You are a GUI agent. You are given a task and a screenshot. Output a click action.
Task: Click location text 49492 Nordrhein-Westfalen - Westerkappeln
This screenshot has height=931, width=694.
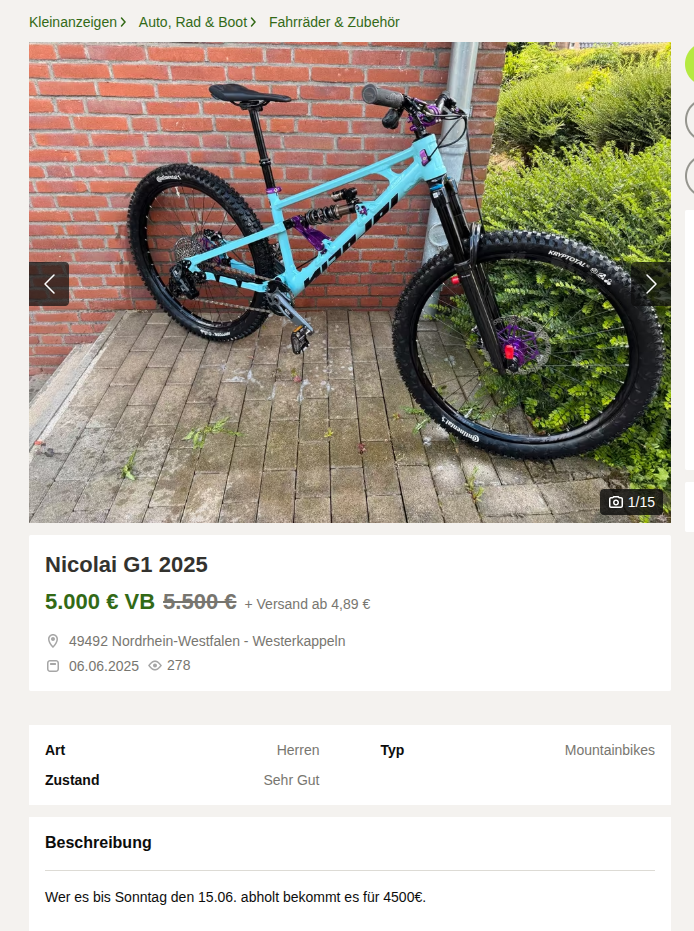[x=207, y=641]
